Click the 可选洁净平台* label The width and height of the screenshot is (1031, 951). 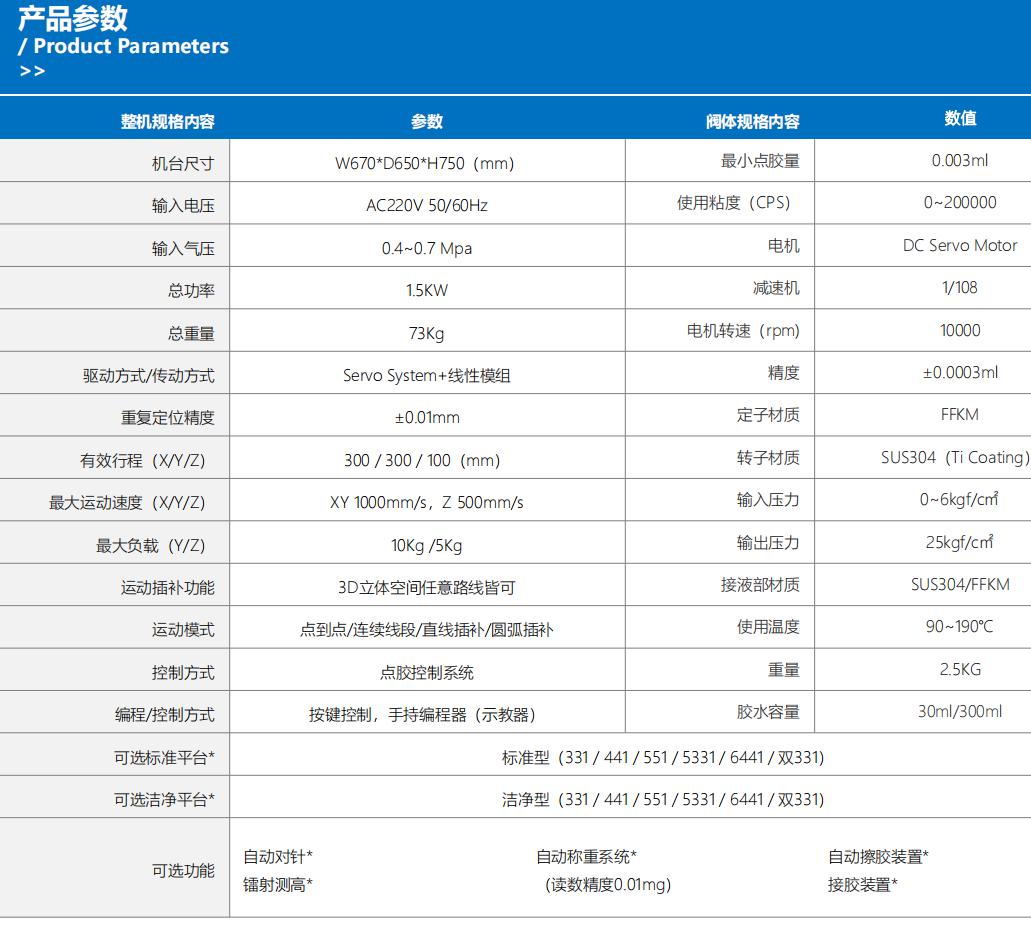point(164,799)
